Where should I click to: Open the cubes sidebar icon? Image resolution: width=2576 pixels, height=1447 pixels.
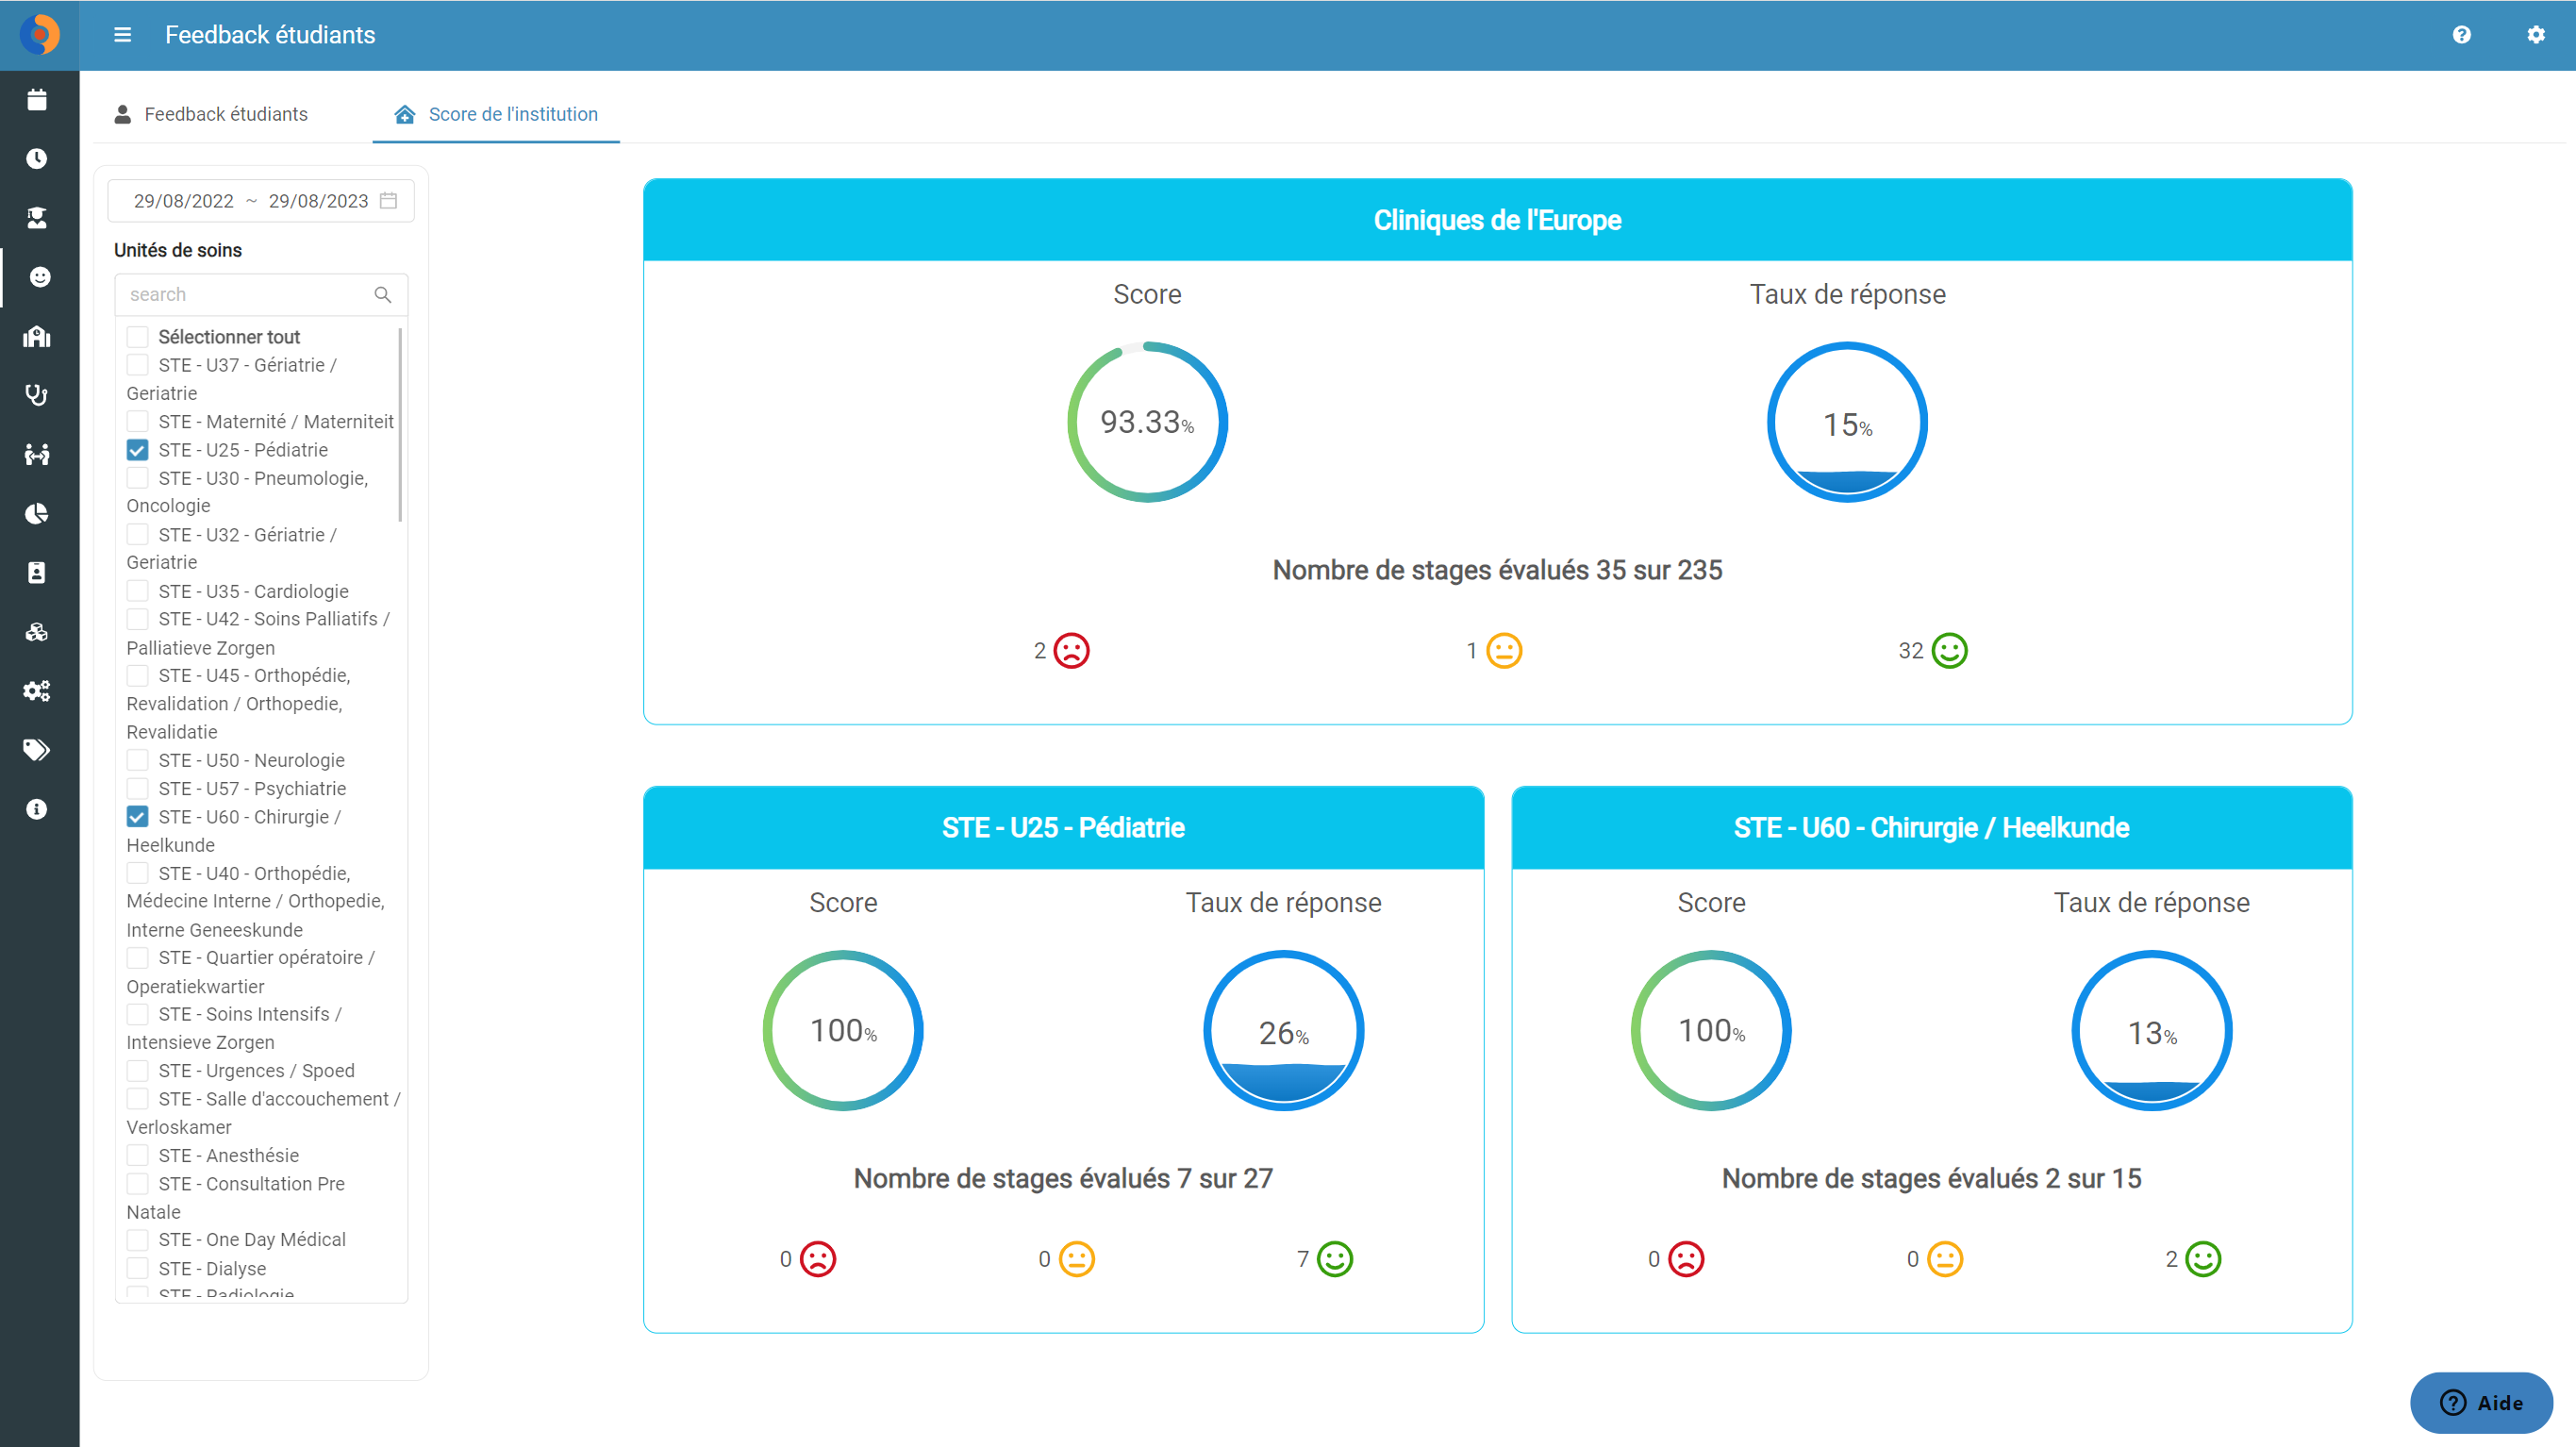[x=37, y=631]
